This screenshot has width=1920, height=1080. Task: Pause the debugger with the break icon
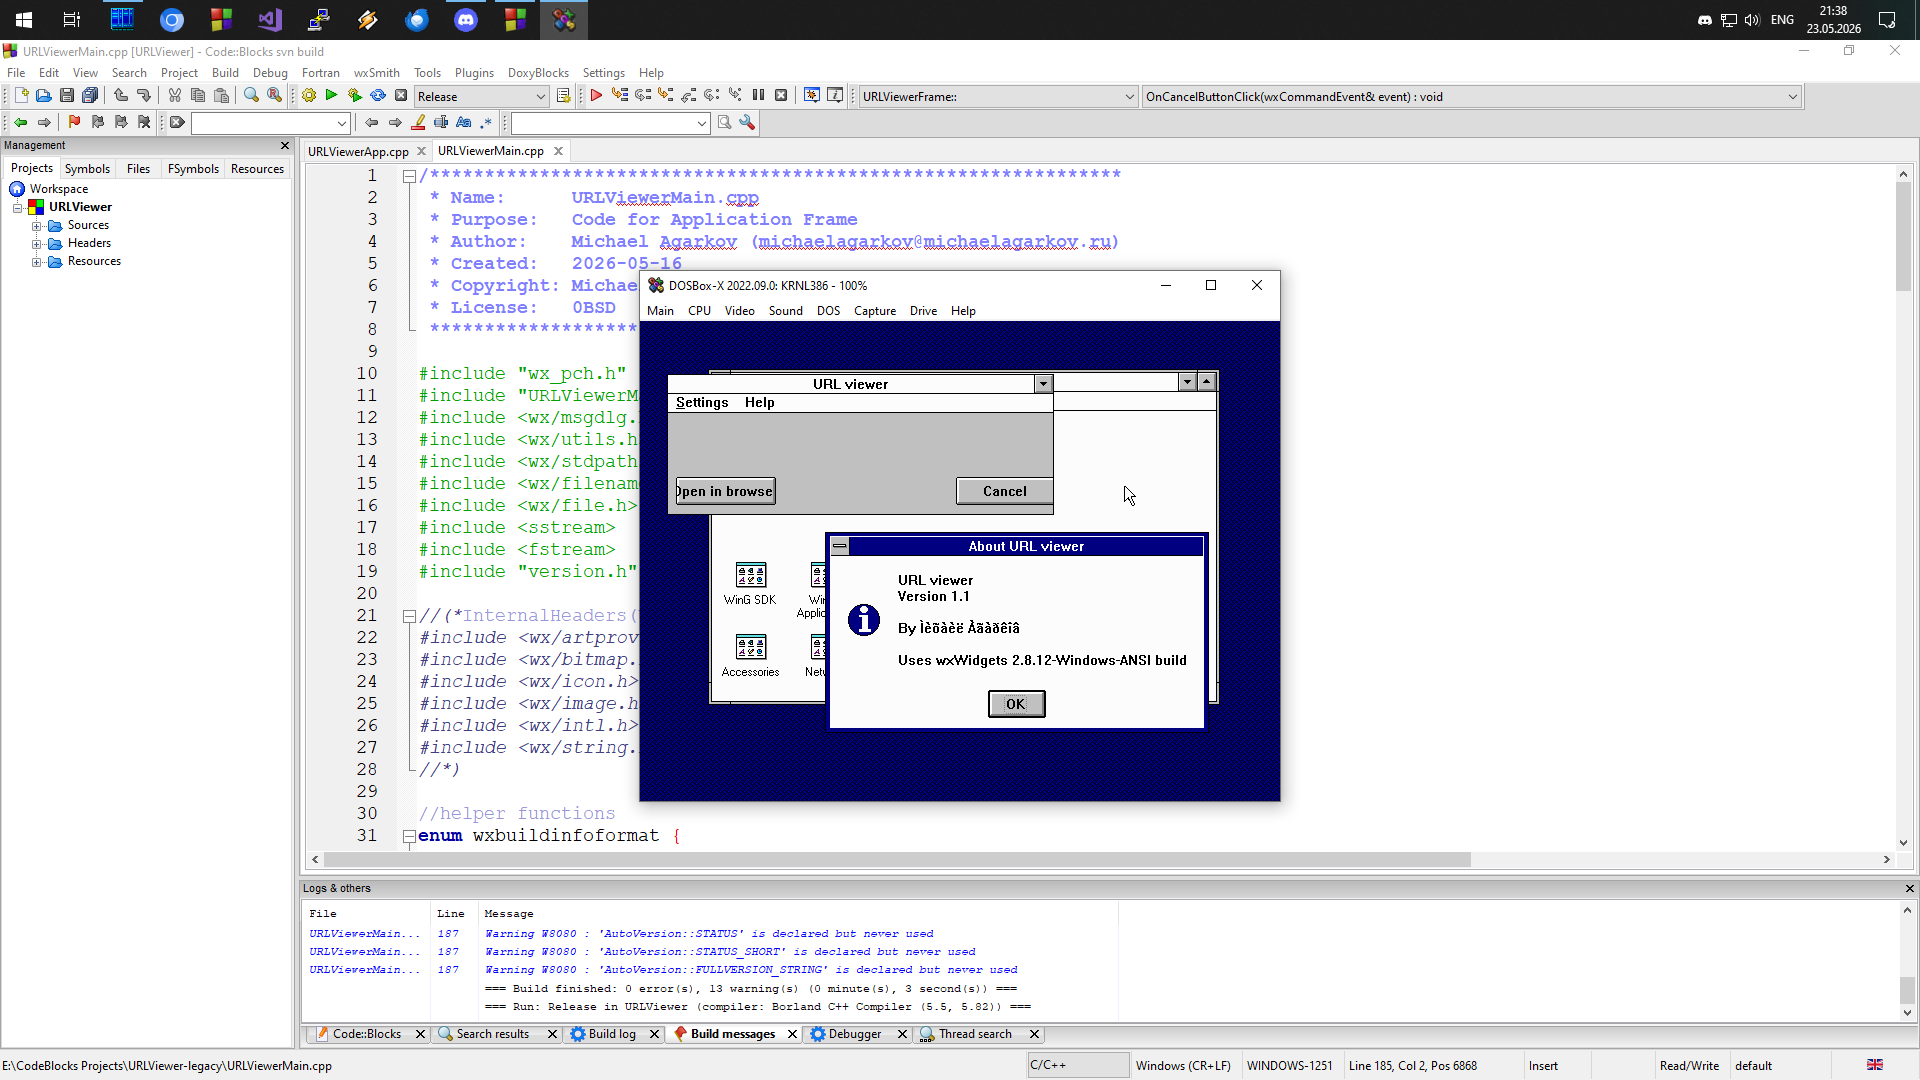[758, 96]
